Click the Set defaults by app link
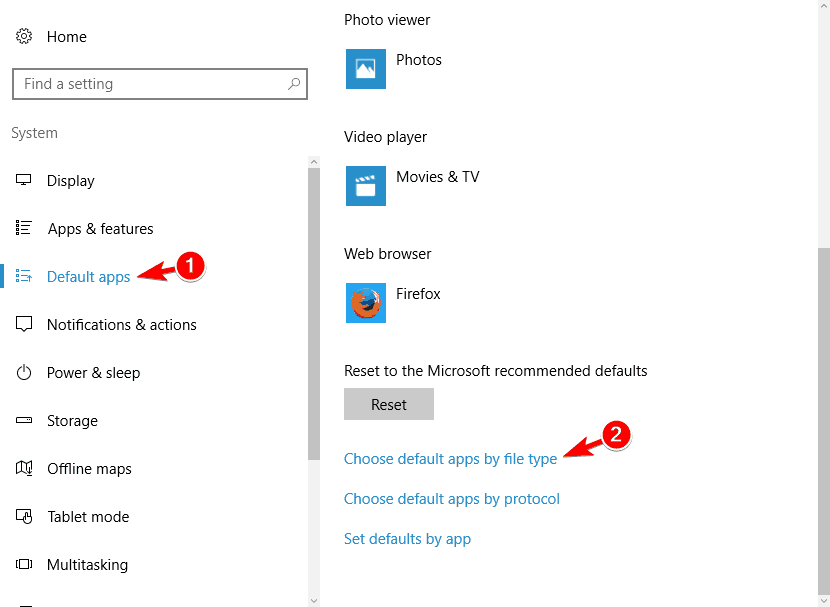The width and height of the screenshot is (830, 607). (407, 539)
